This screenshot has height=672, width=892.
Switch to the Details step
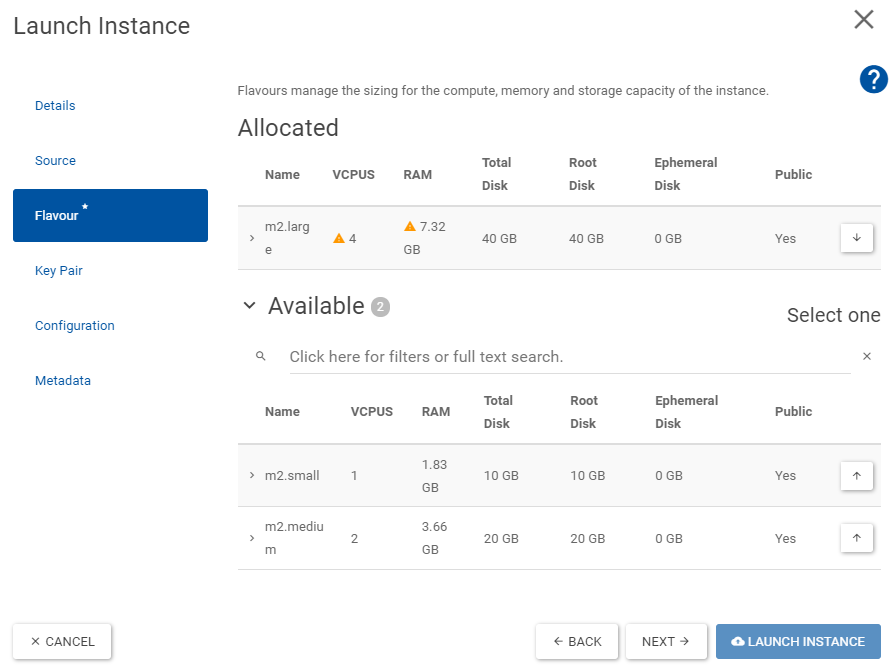[x=55, y=106]
